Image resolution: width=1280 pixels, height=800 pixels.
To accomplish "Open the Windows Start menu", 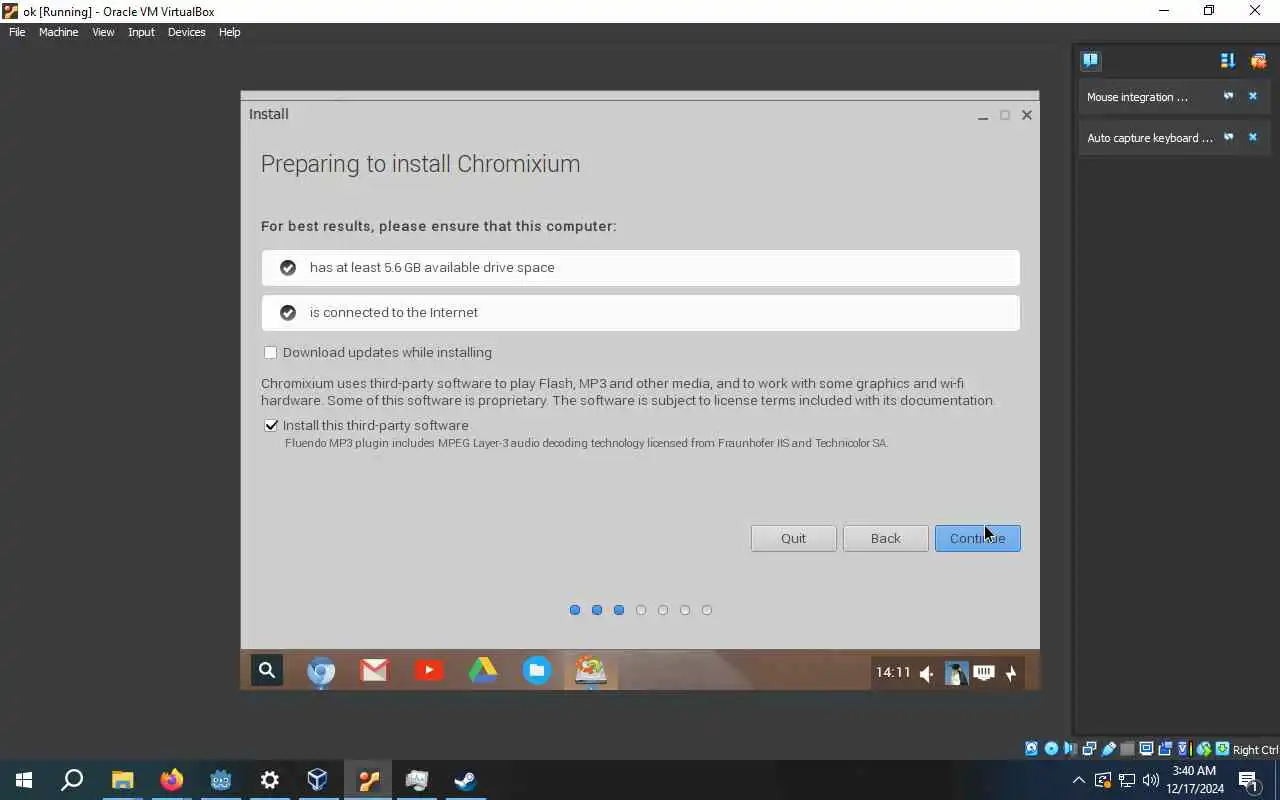I will pos(24,780).
